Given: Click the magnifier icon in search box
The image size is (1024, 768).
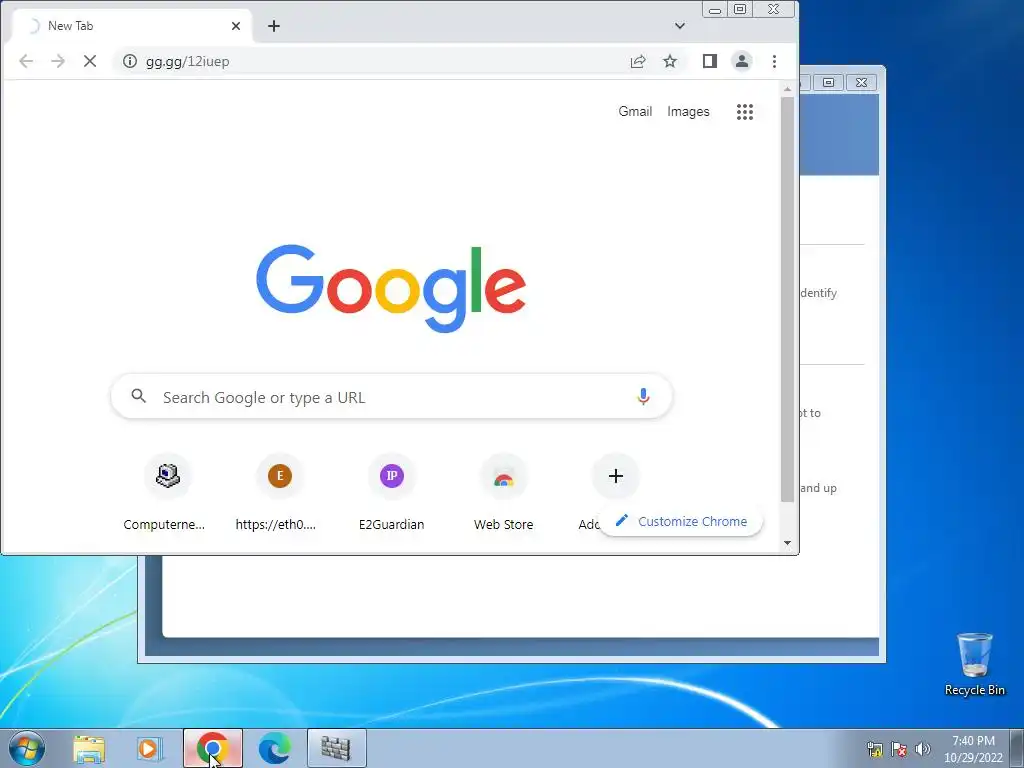Looking at the screenshot, I should click(x=138, y=396).
